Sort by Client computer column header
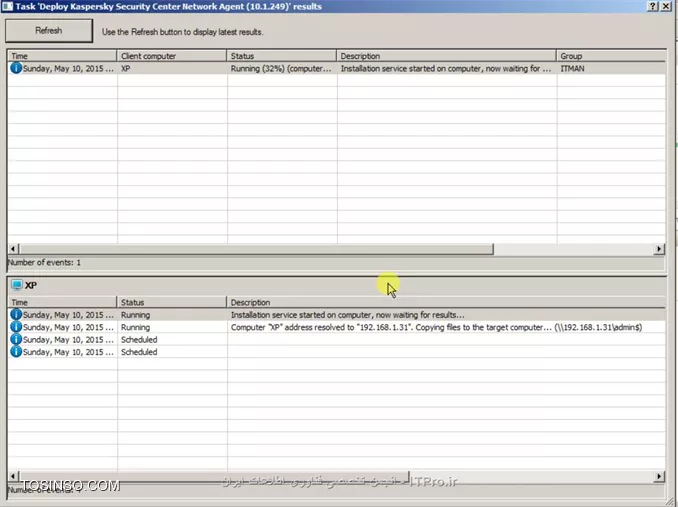Image resolution: width=678 pixels, height=507 pixels. tap(172, 56)
